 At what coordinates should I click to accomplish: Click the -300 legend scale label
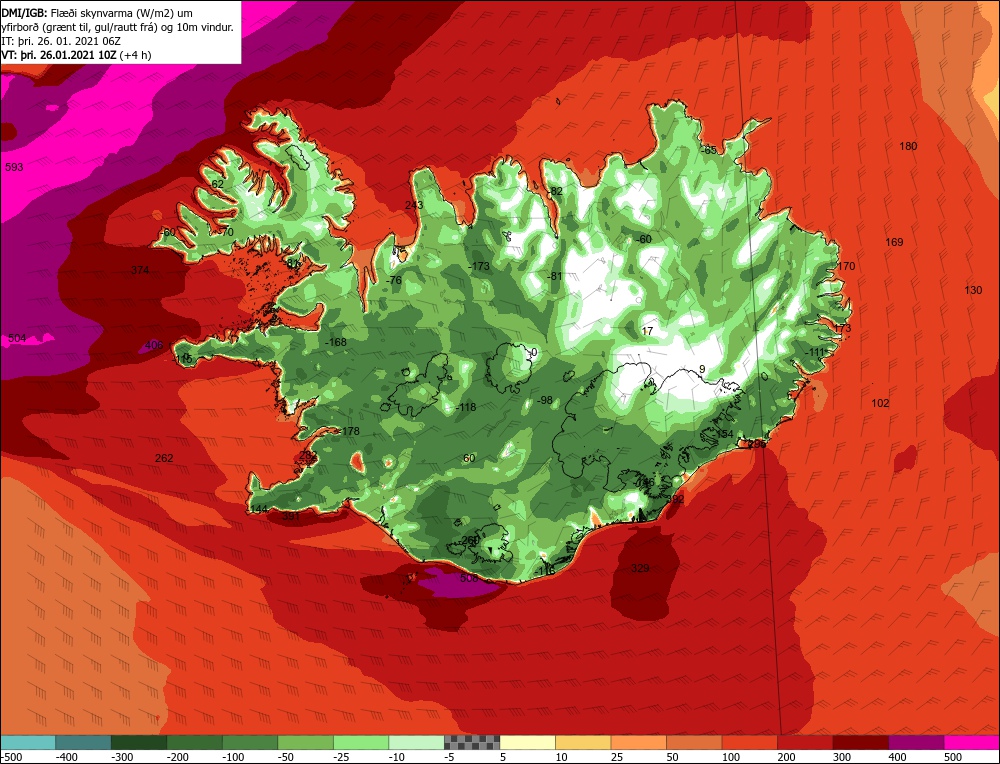click(122, 757)
